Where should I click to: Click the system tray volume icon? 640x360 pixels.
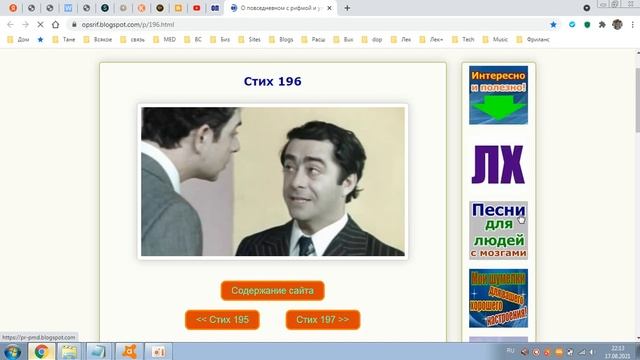[592, 352]
